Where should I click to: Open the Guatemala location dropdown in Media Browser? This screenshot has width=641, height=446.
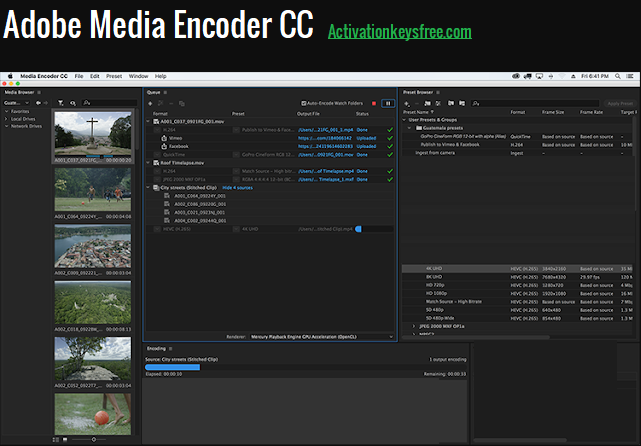coord(16,103)
